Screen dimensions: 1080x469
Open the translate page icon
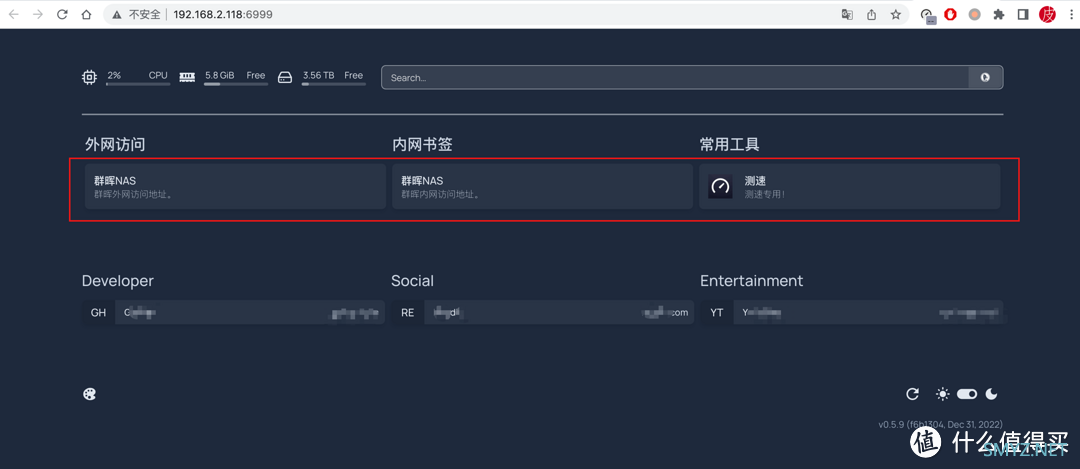[x=847, y=14]
